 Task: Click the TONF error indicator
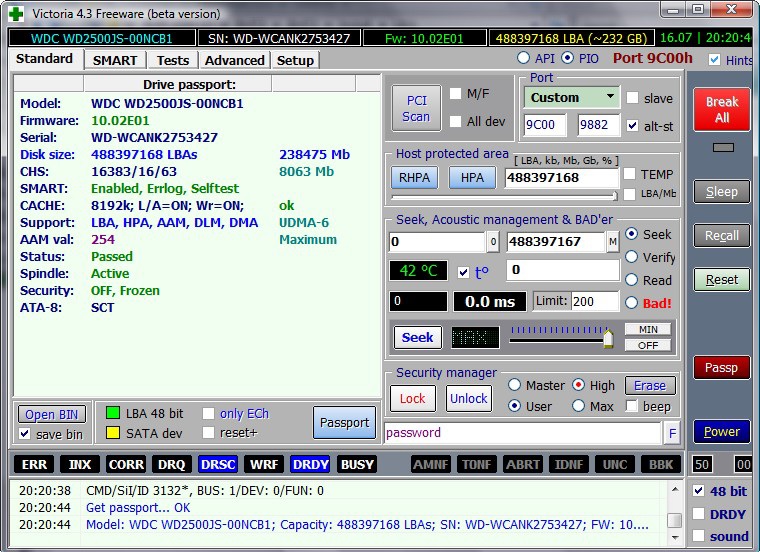tap(477, 464)
